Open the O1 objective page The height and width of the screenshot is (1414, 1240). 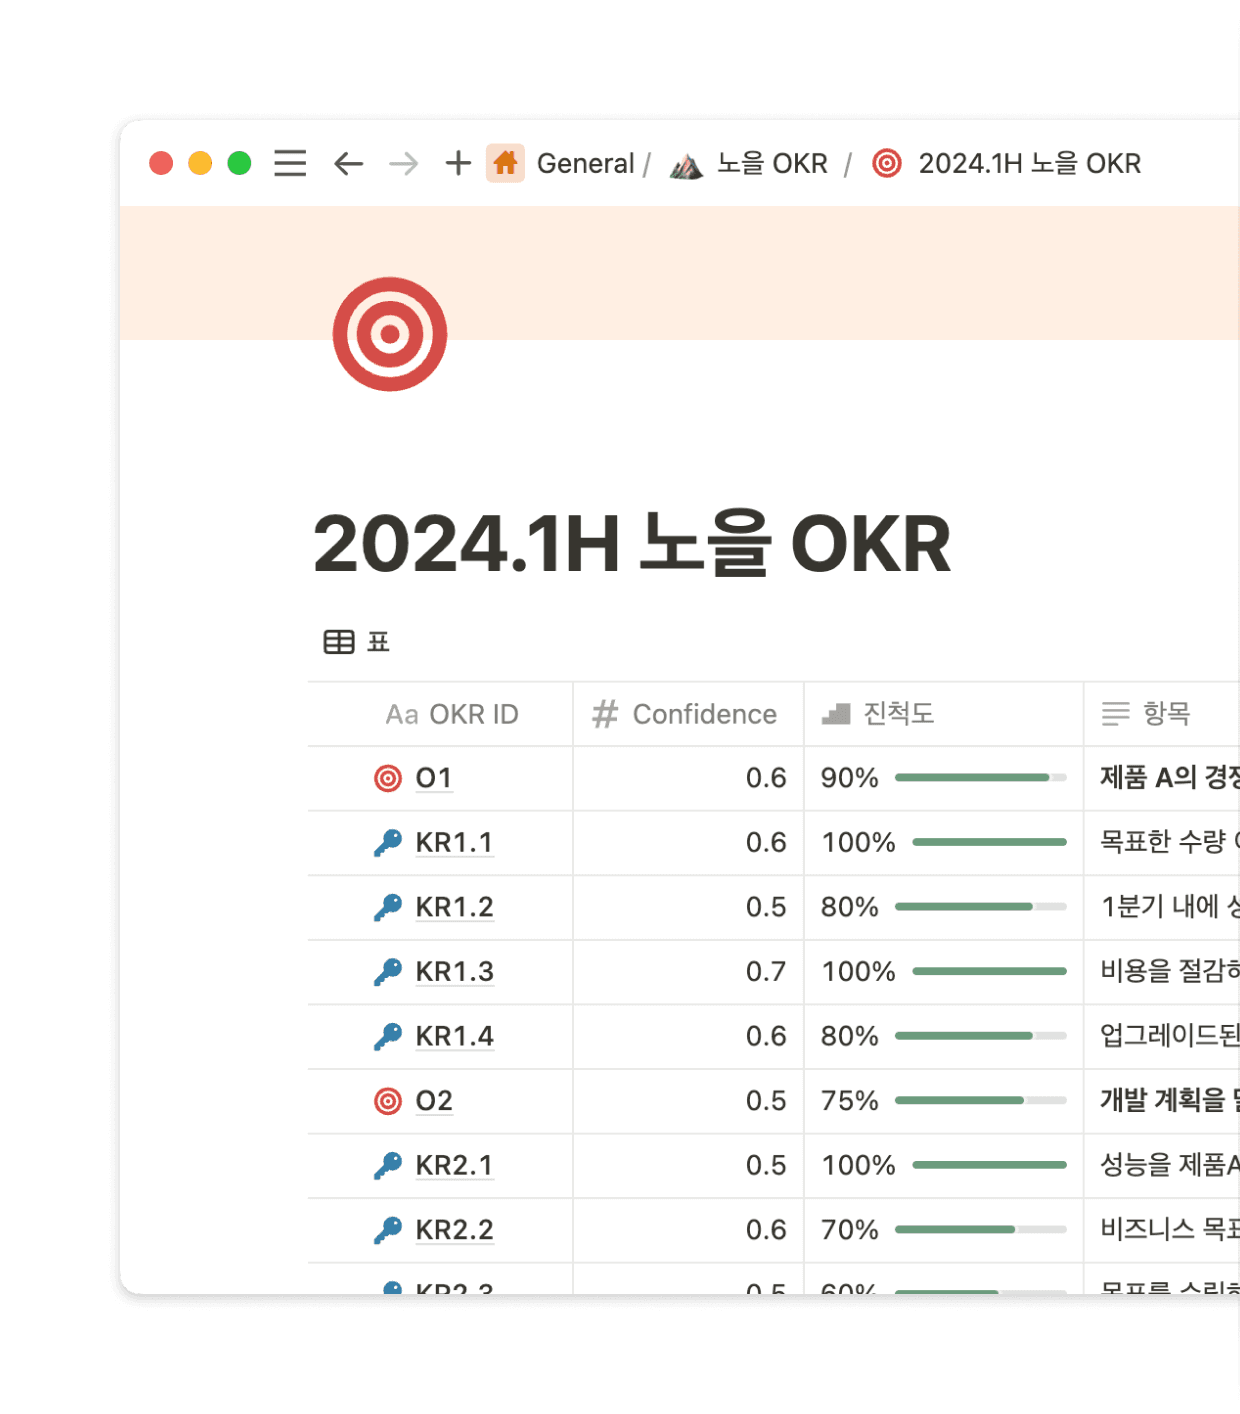[x=434, y=778]
